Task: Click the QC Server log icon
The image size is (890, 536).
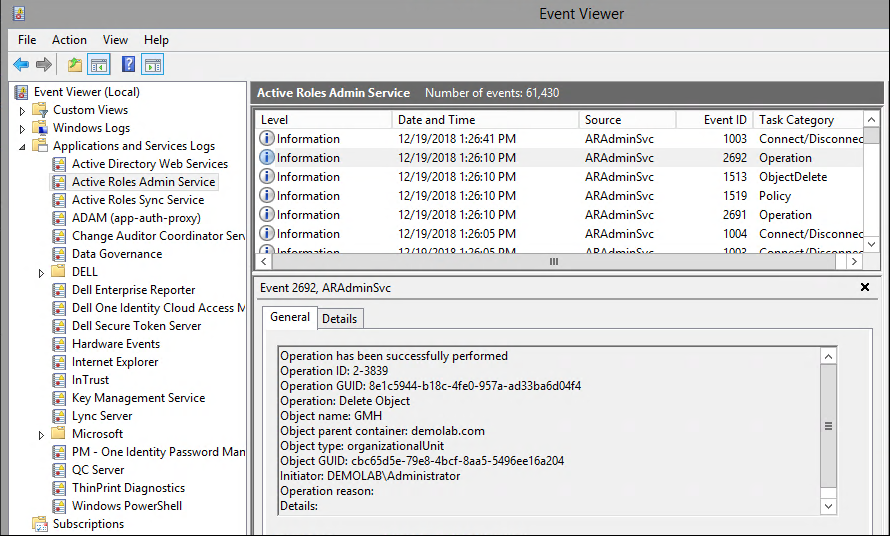Action: 59,470
